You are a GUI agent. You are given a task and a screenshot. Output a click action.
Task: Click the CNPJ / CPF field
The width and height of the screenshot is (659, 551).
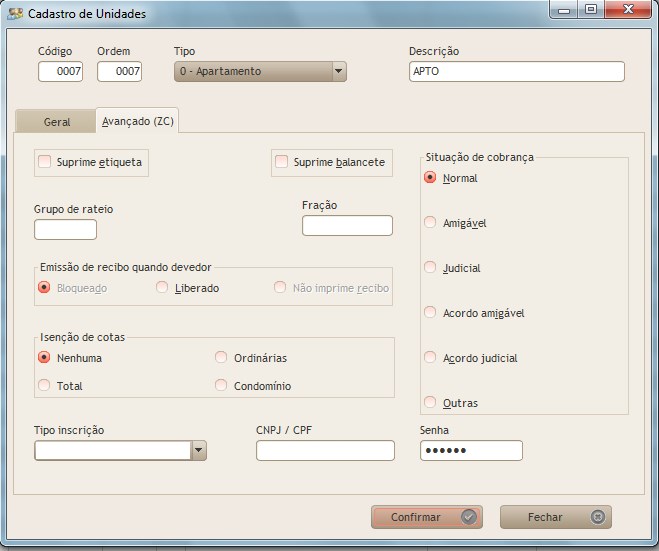pos(325,451)
